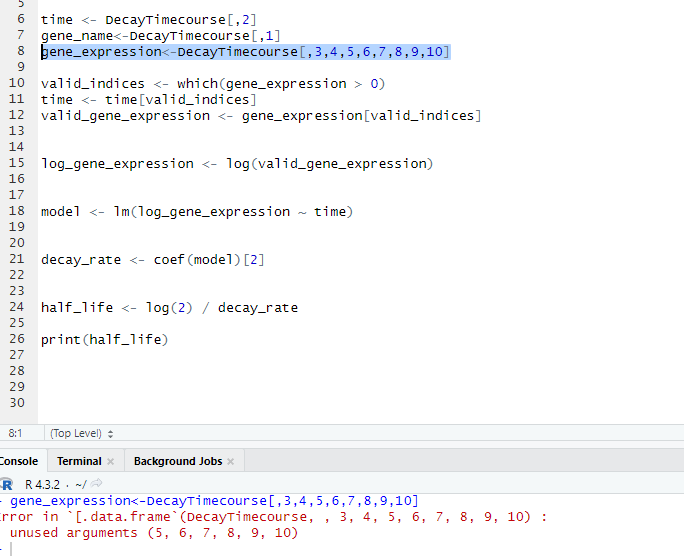Open the (Top Level) scope dropdown
The image size is (684, 556).
(82, 433)
